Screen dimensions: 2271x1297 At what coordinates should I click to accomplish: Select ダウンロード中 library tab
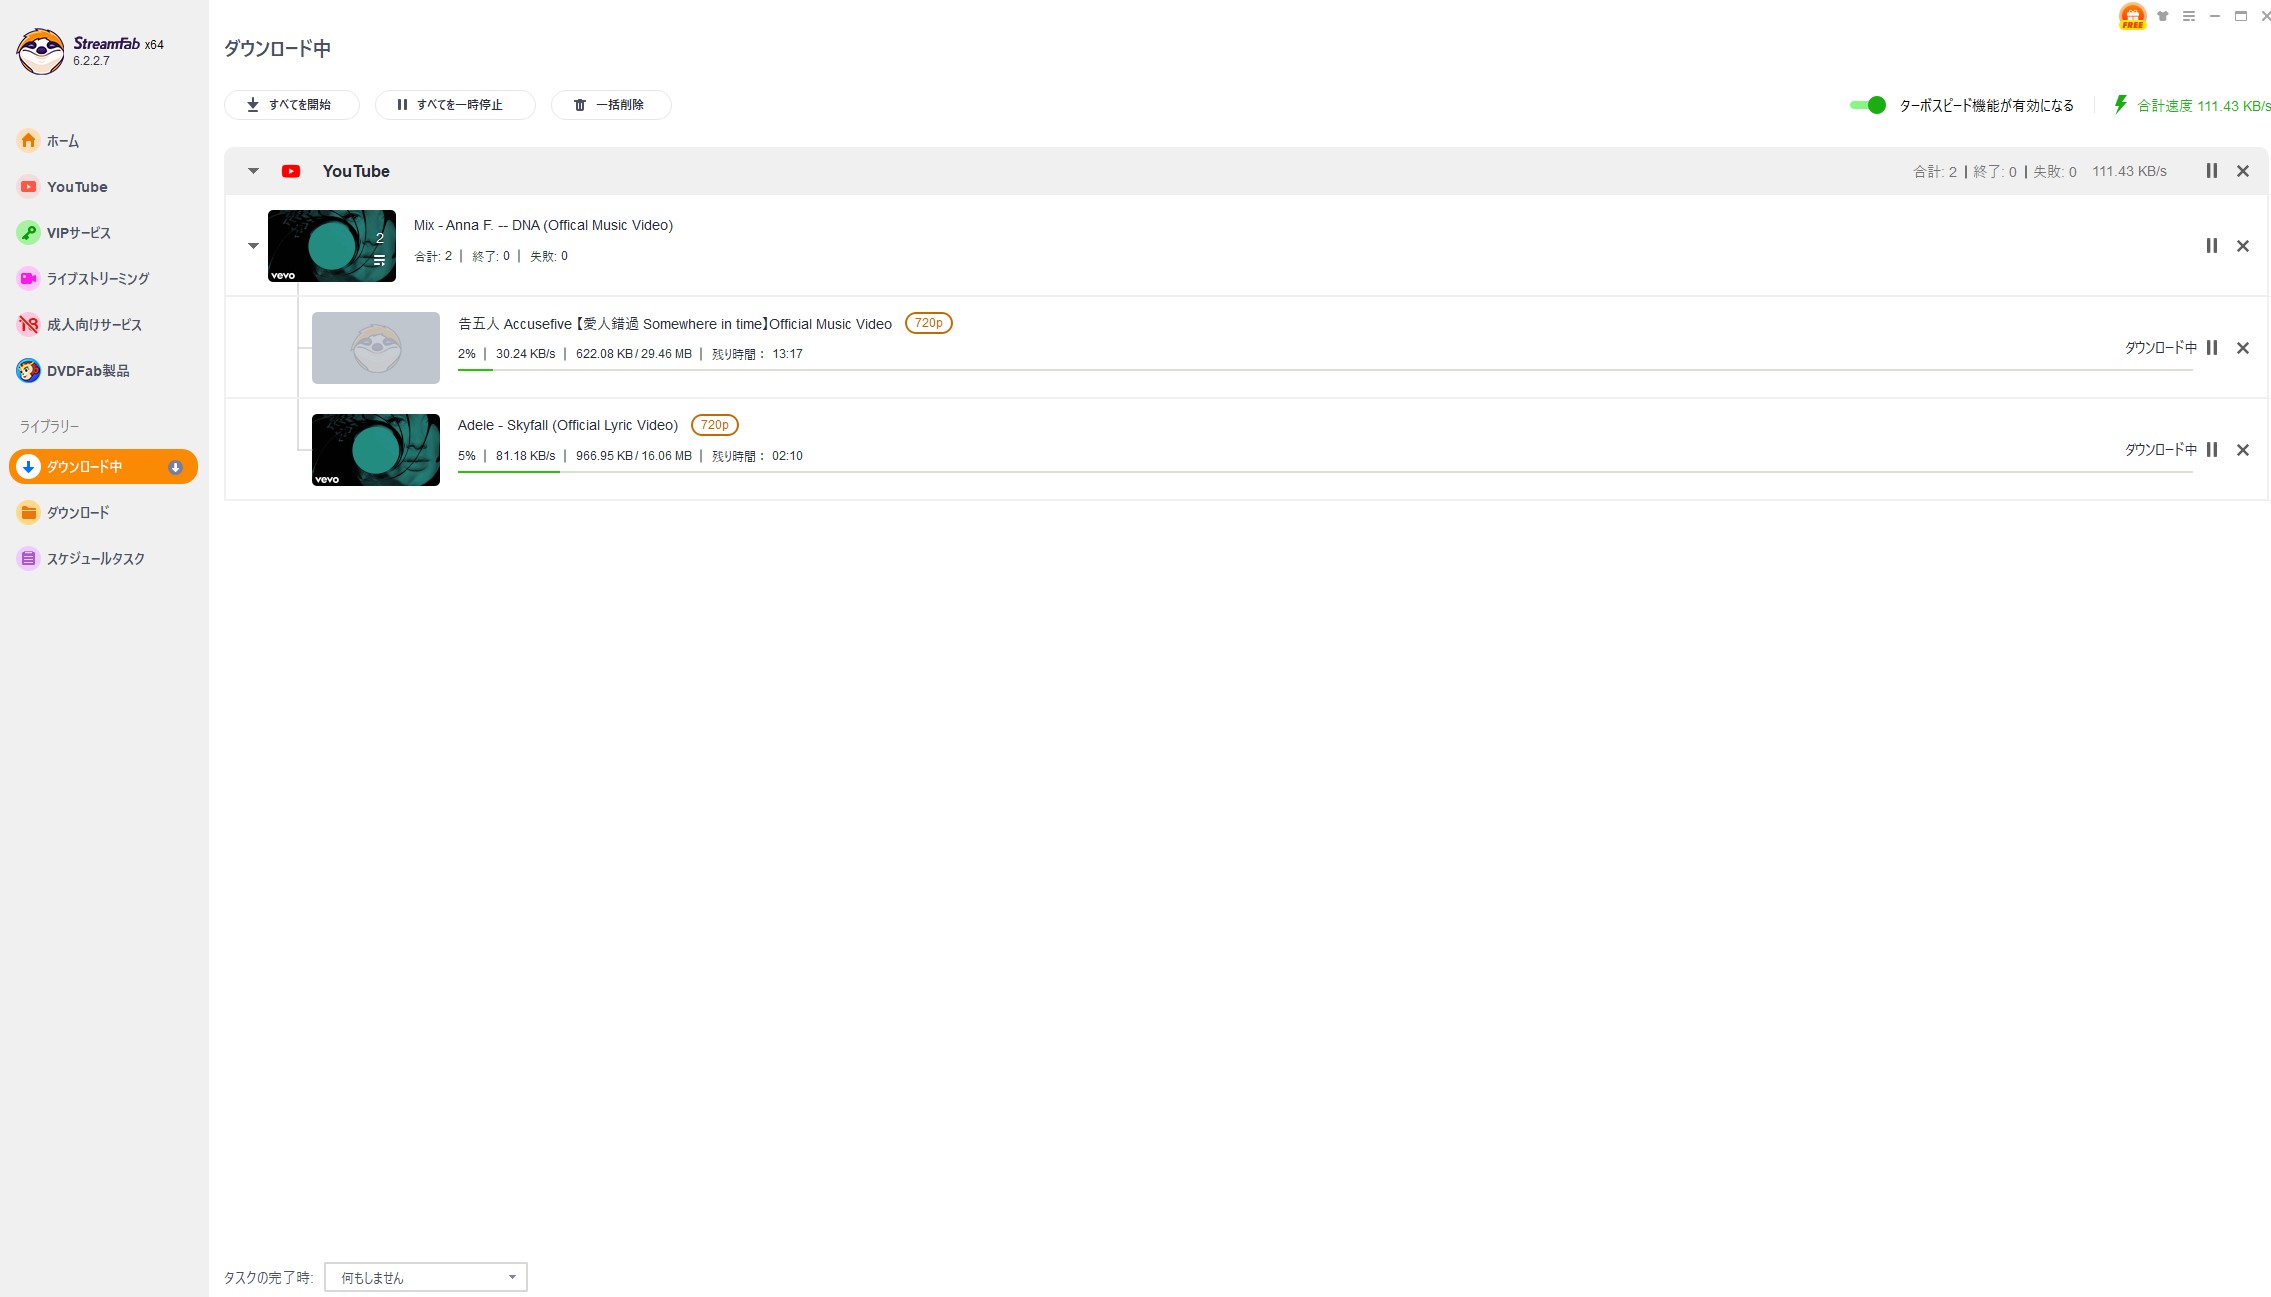[x=104, y=467]
